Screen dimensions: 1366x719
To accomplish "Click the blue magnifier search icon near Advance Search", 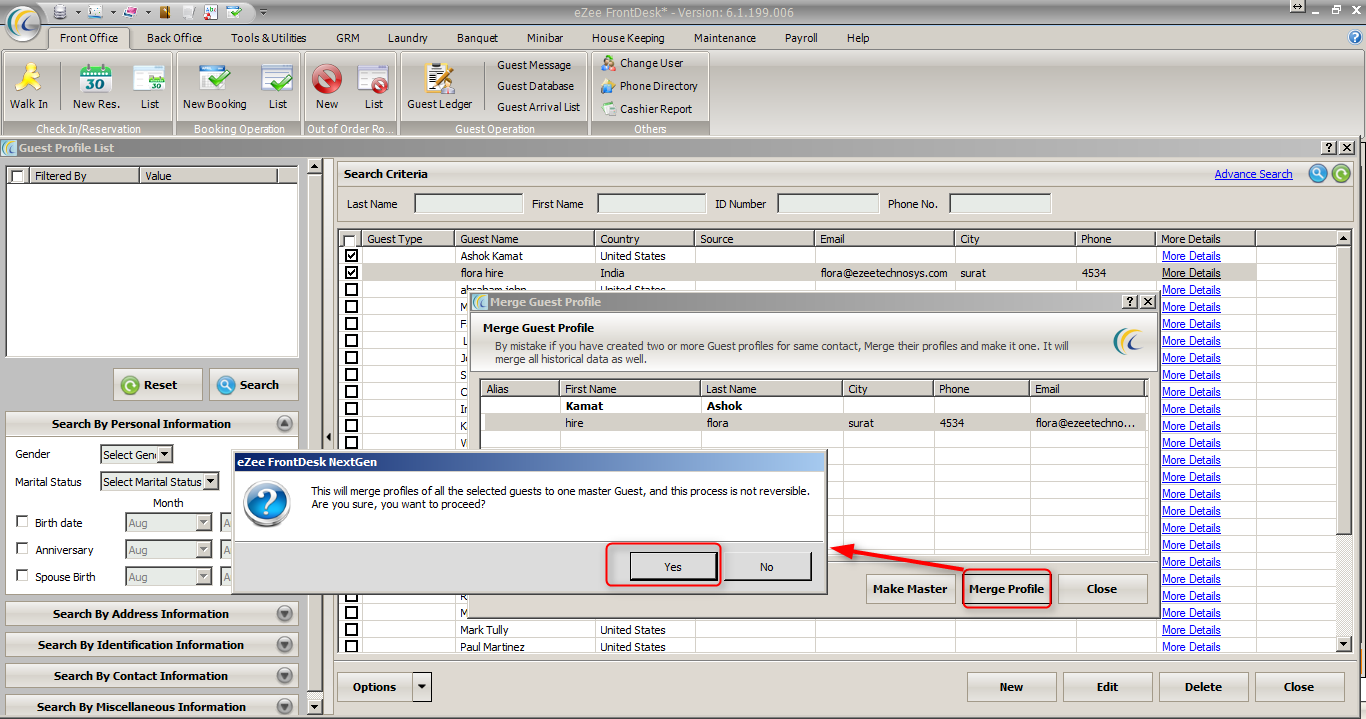I will [1318, 174].
